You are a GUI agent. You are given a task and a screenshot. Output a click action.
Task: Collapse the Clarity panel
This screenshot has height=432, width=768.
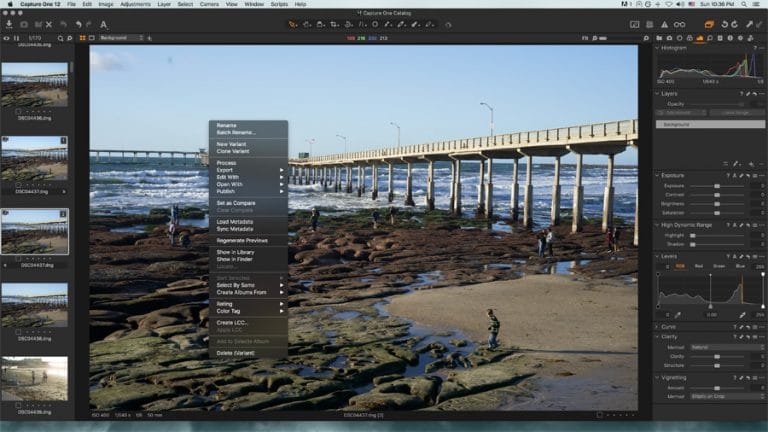coord(658,337)
